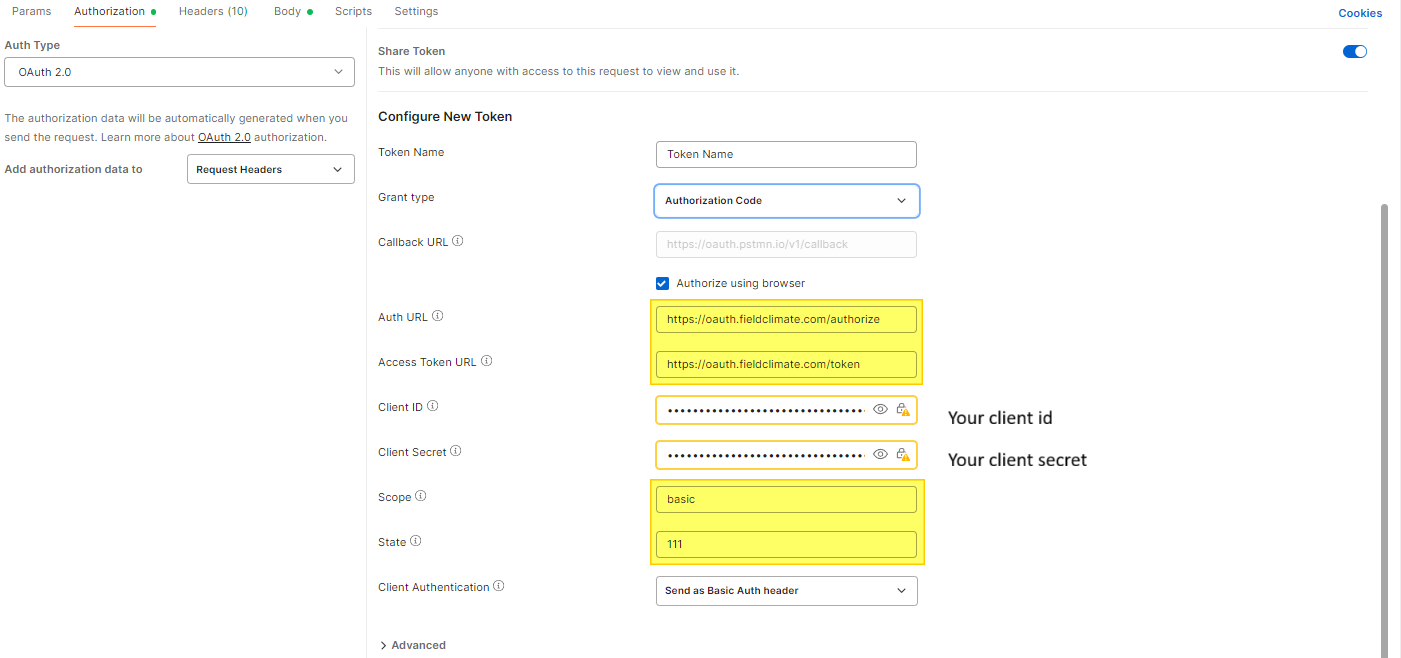Disable the Share Token switch
Screen dimensions: 1401x658
(1354, 52)
